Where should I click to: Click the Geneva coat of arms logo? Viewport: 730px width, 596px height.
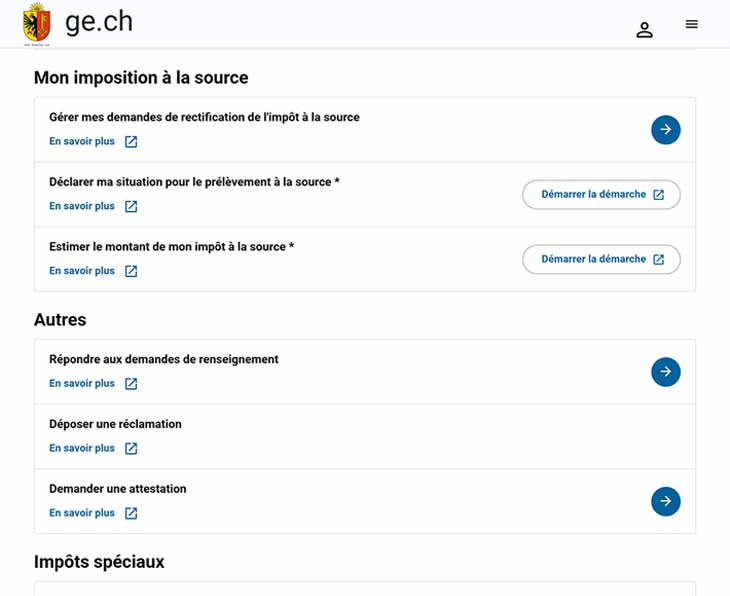tap(37, 23)
